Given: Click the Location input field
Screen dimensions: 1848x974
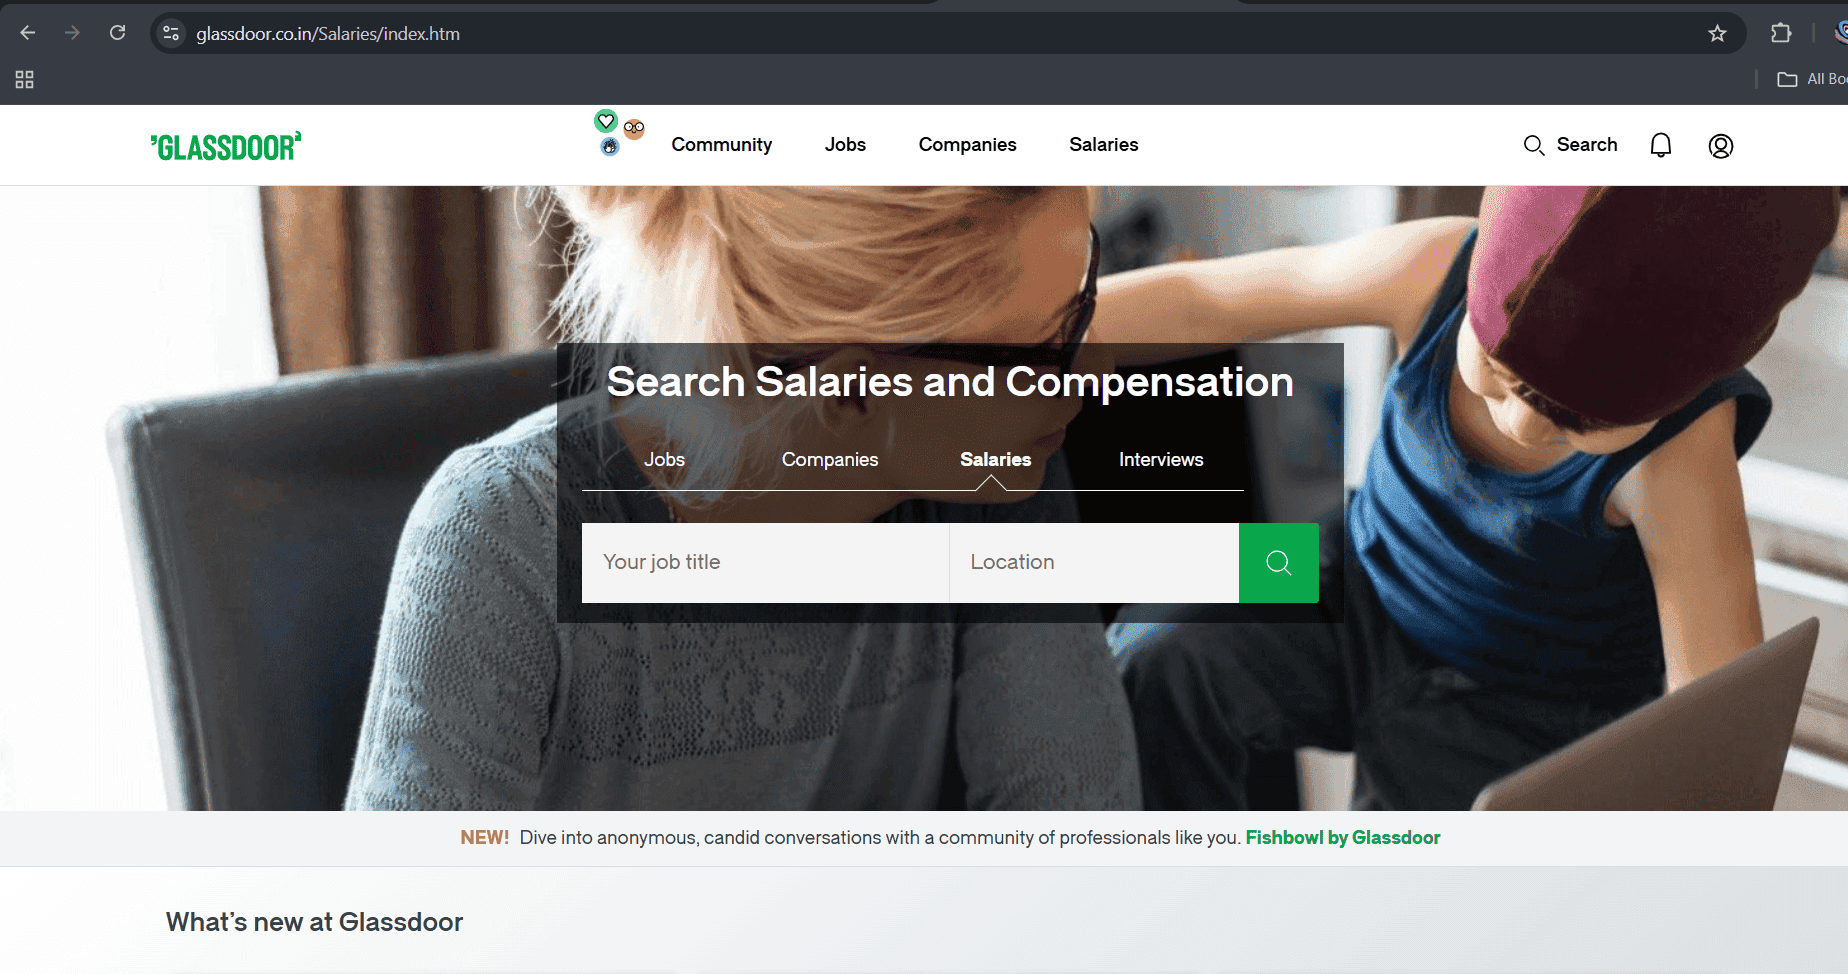Looking at the screenshot, I should (x=1093, y=562).
